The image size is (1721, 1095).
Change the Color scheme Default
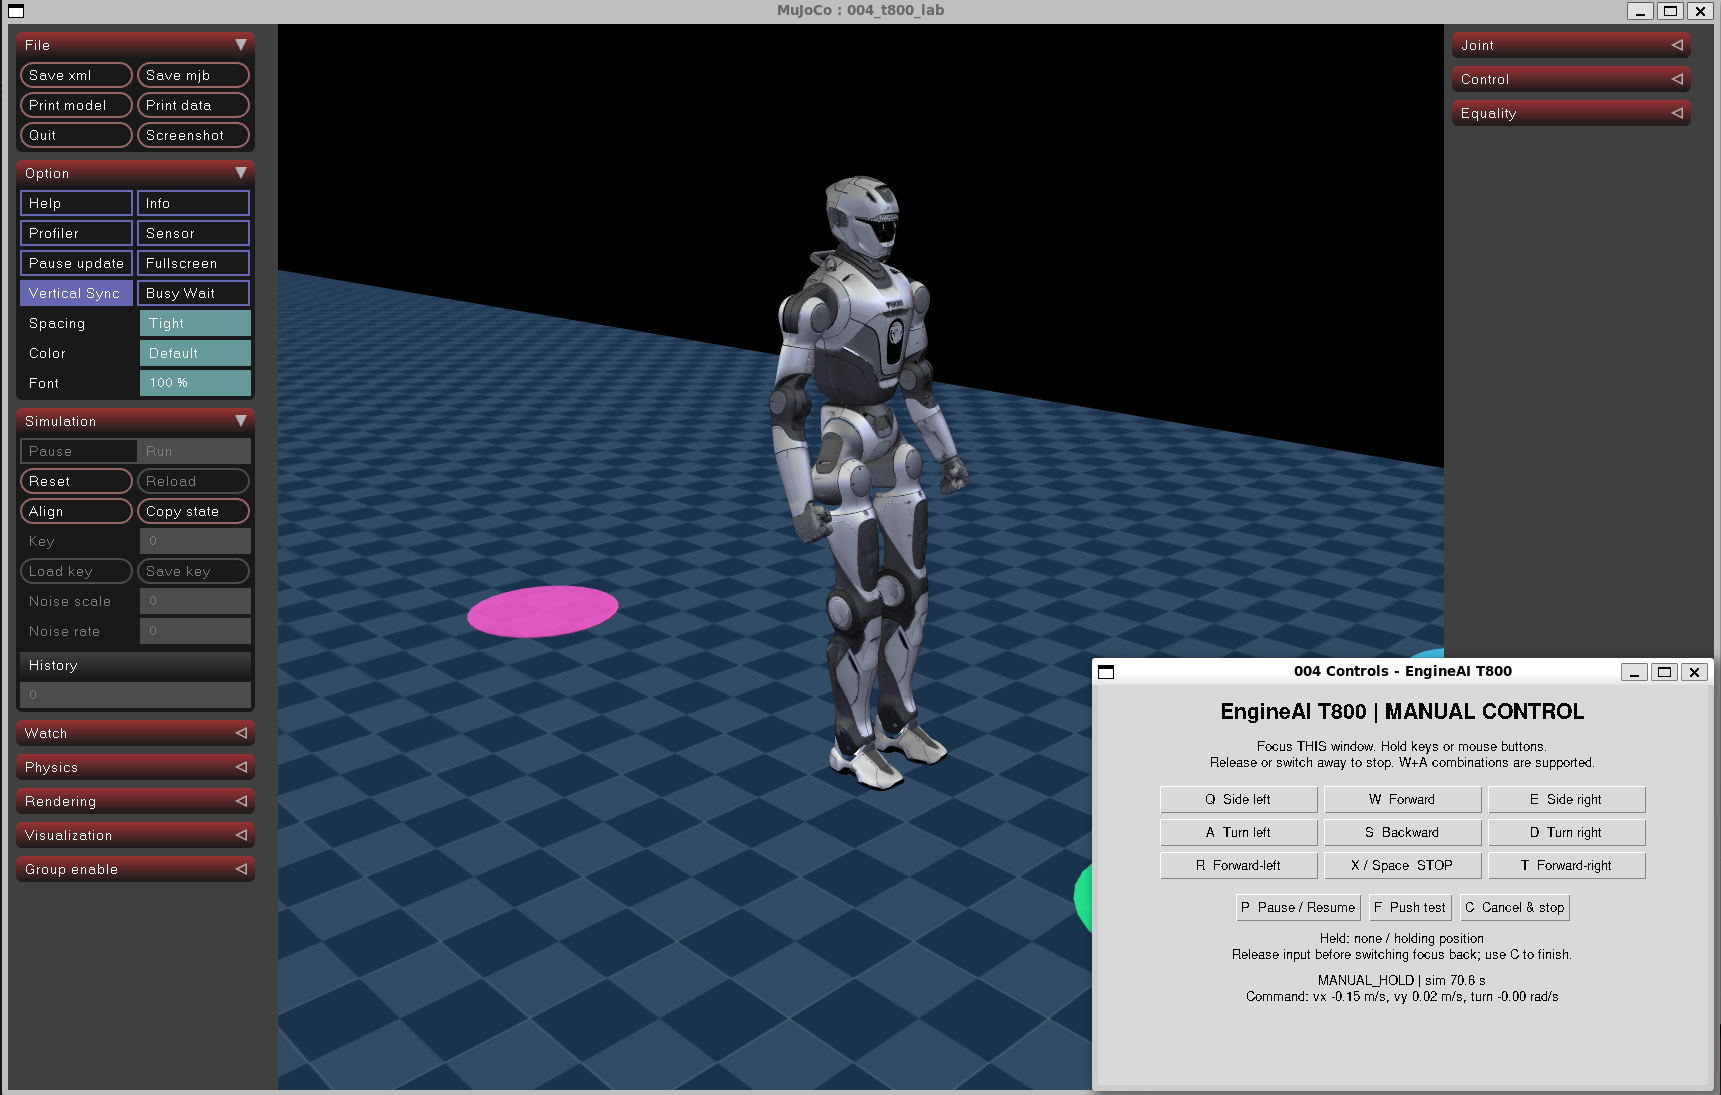[195, 353]
